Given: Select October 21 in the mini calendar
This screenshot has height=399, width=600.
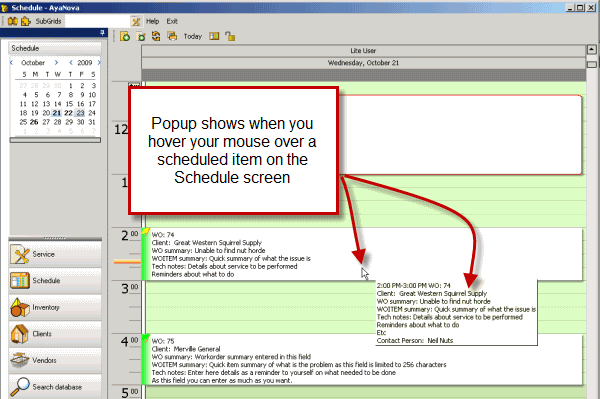Looking at the screenshot, I should pos(57,113).
